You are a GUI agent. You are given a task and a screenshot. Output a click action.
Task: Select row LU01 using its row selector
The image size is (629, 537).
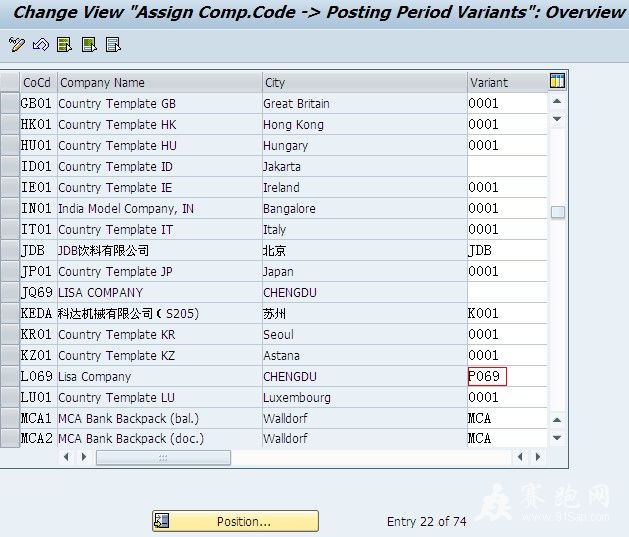click(10, 397)
